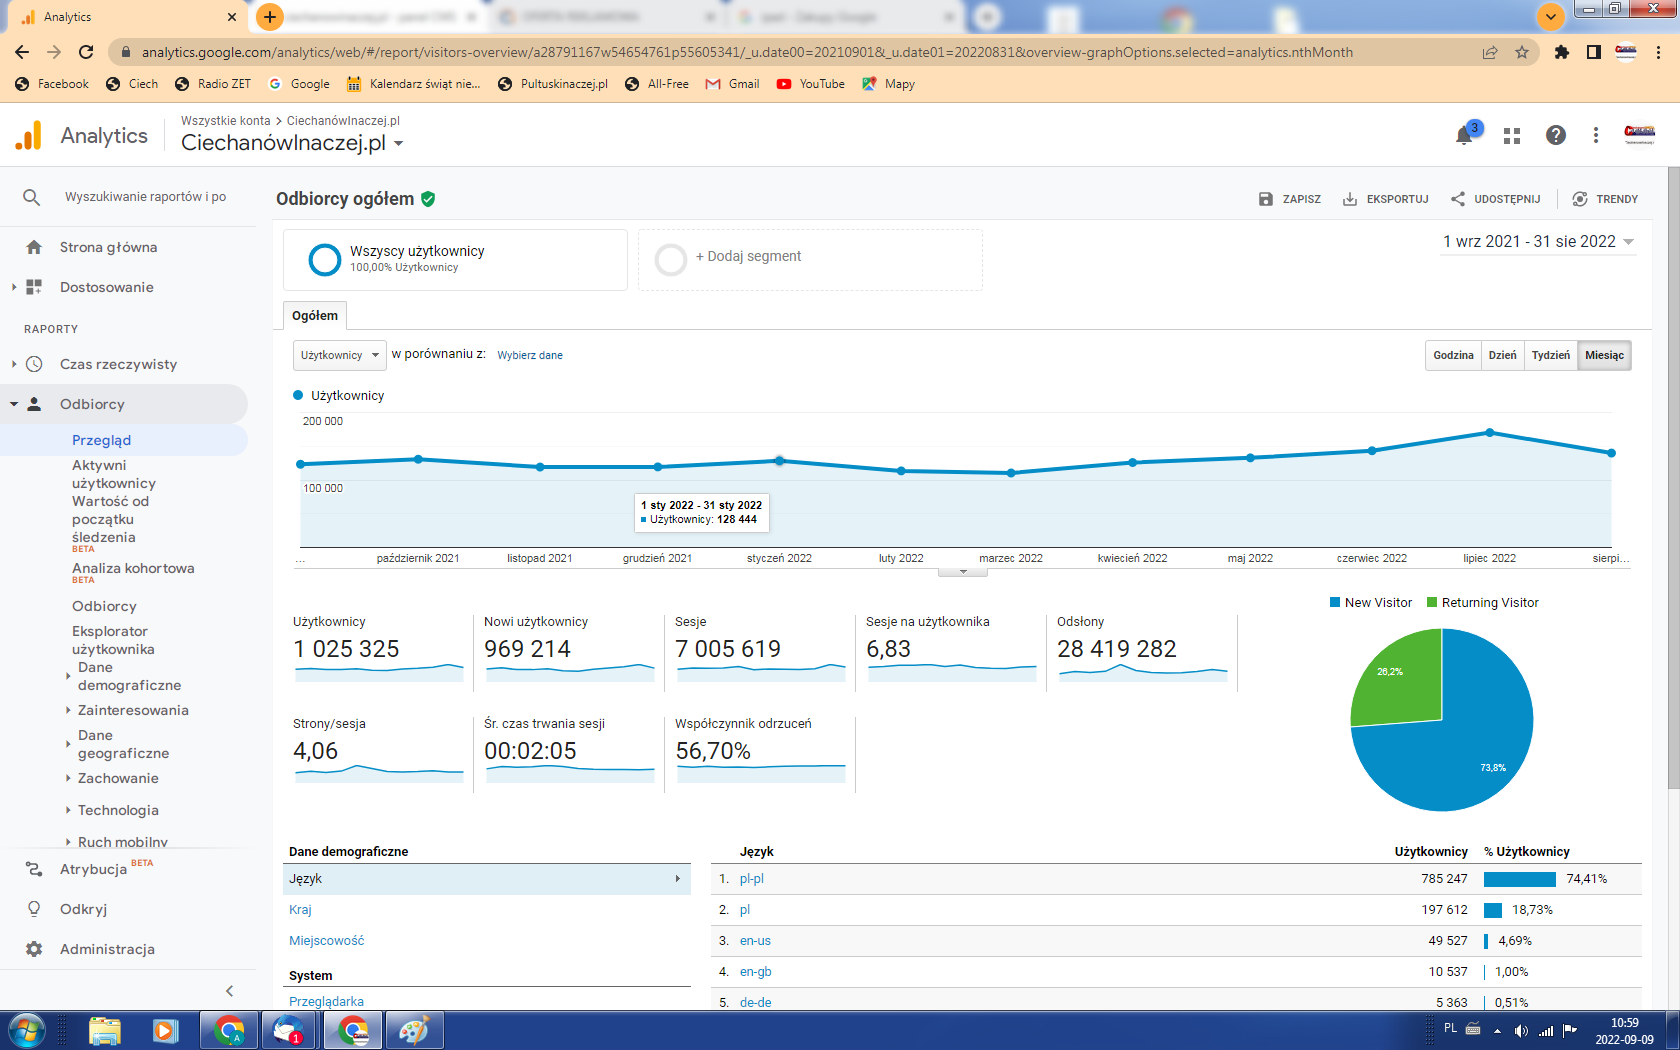Screen dimensions: 1680x1050
Task: Open Administracja gear in sidebar
Action: 106,949
